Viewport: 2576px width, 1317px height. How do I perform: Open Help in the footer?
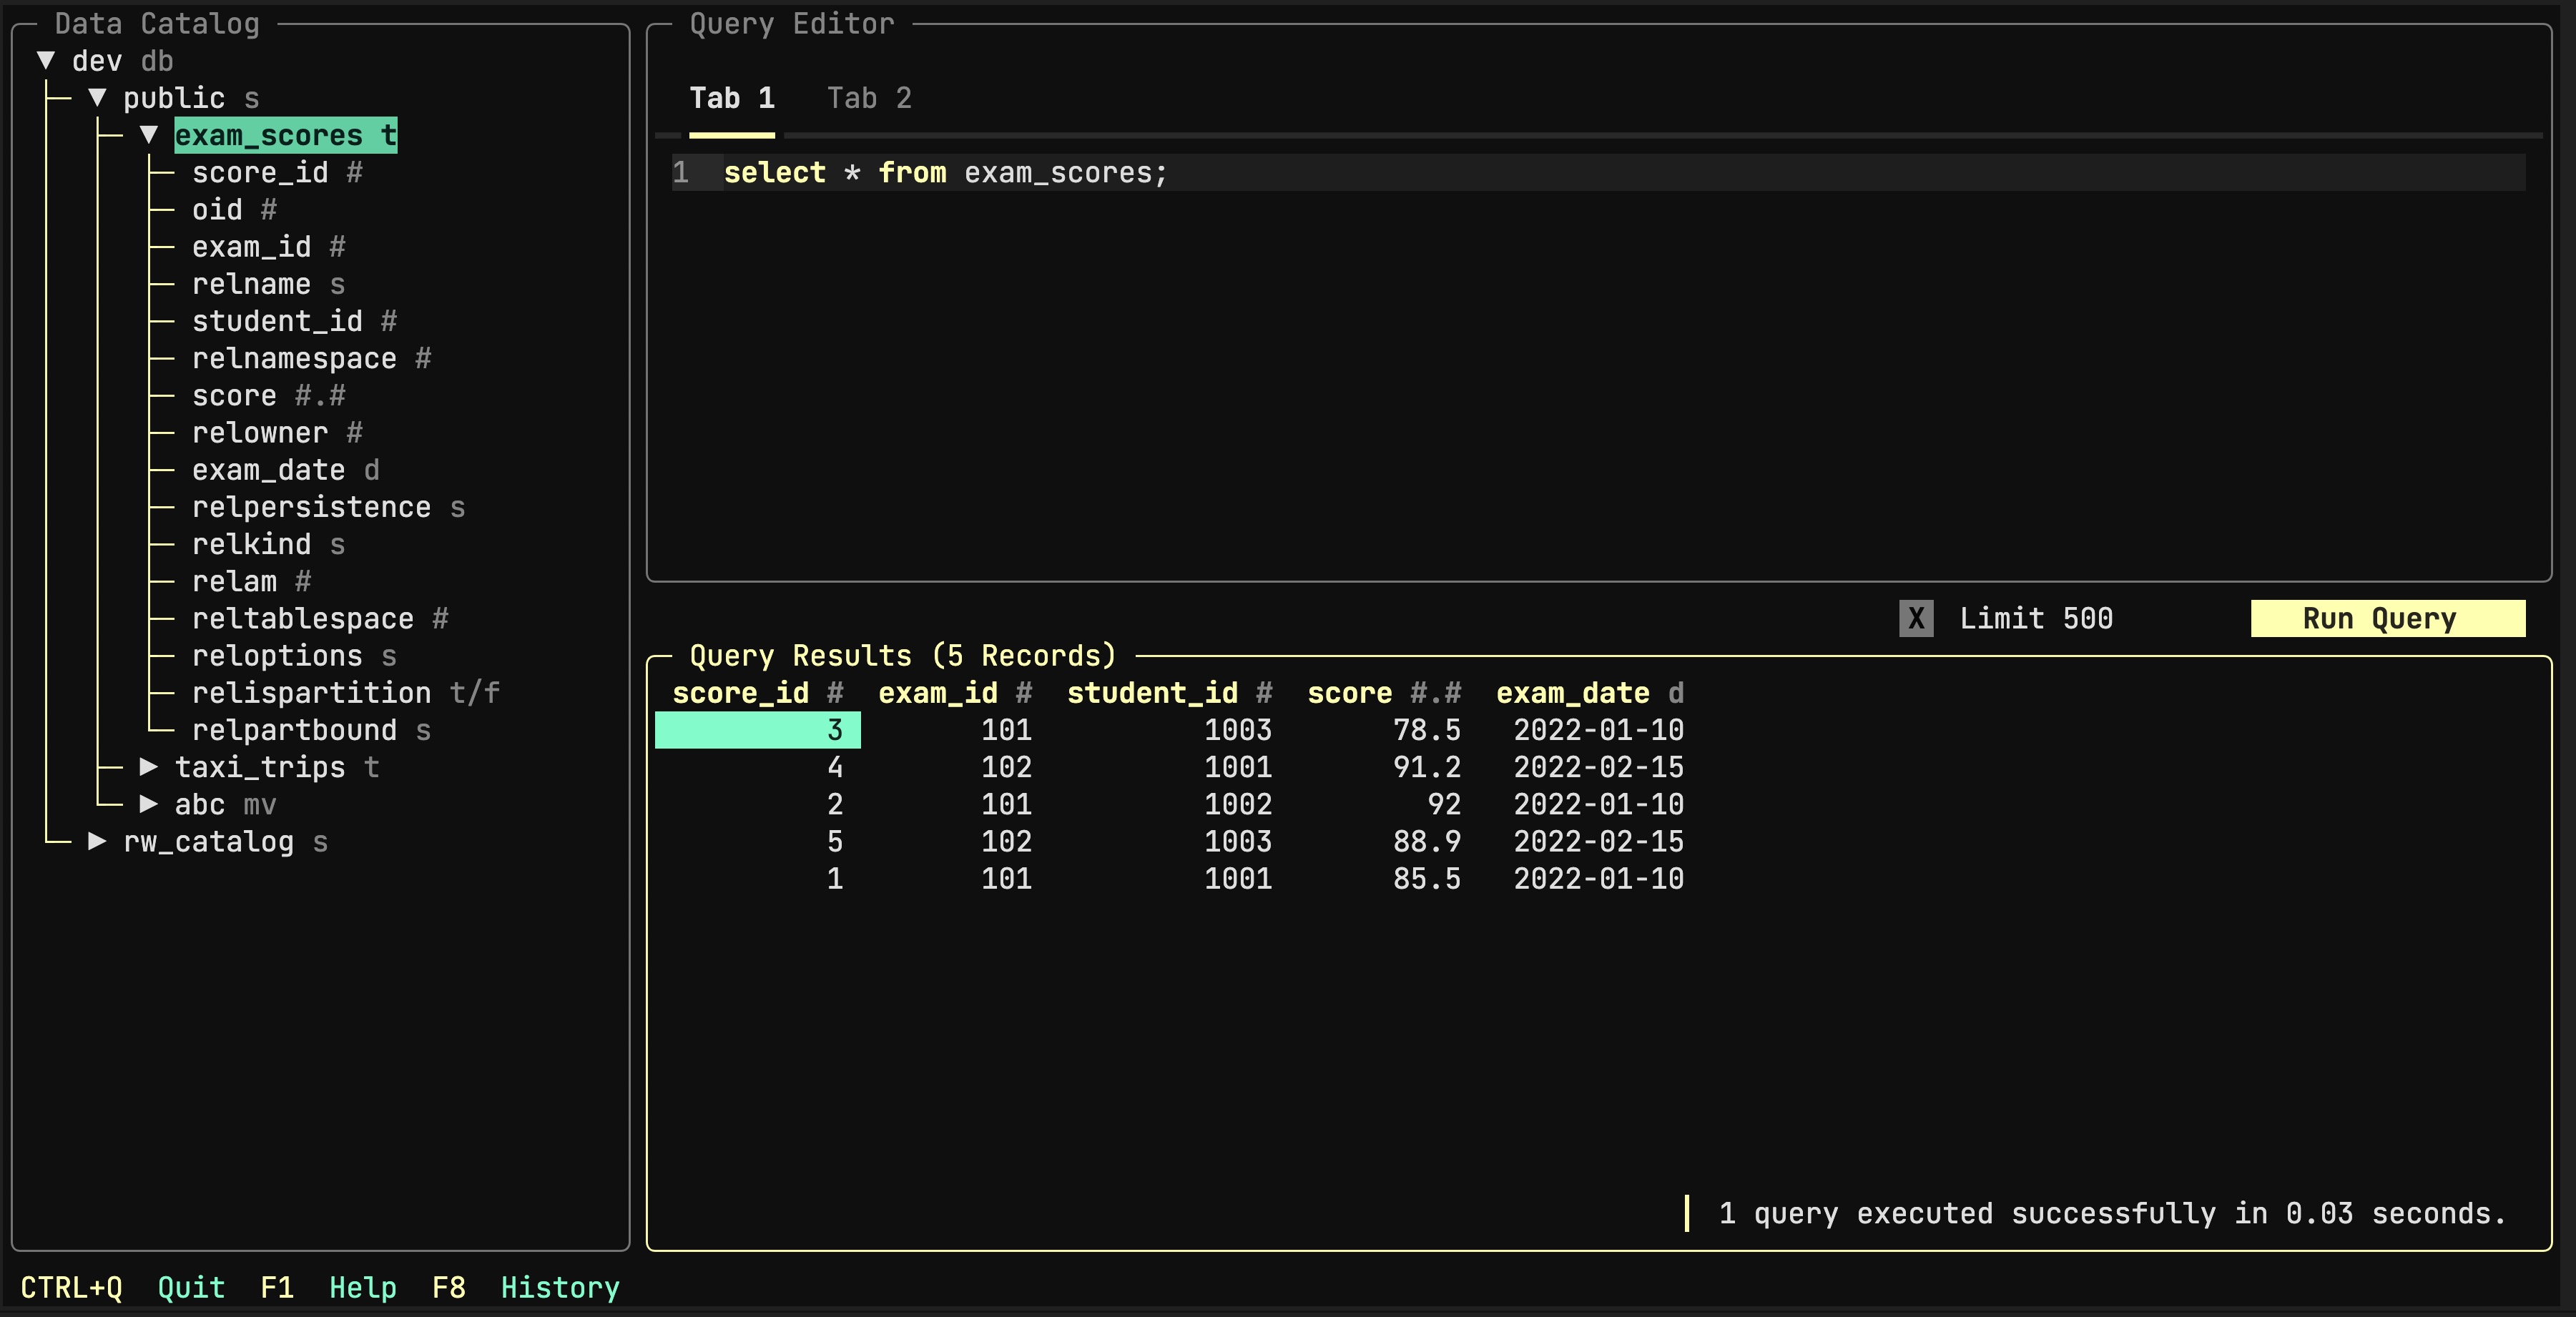pyautogui.click(x=362, y=1287)
